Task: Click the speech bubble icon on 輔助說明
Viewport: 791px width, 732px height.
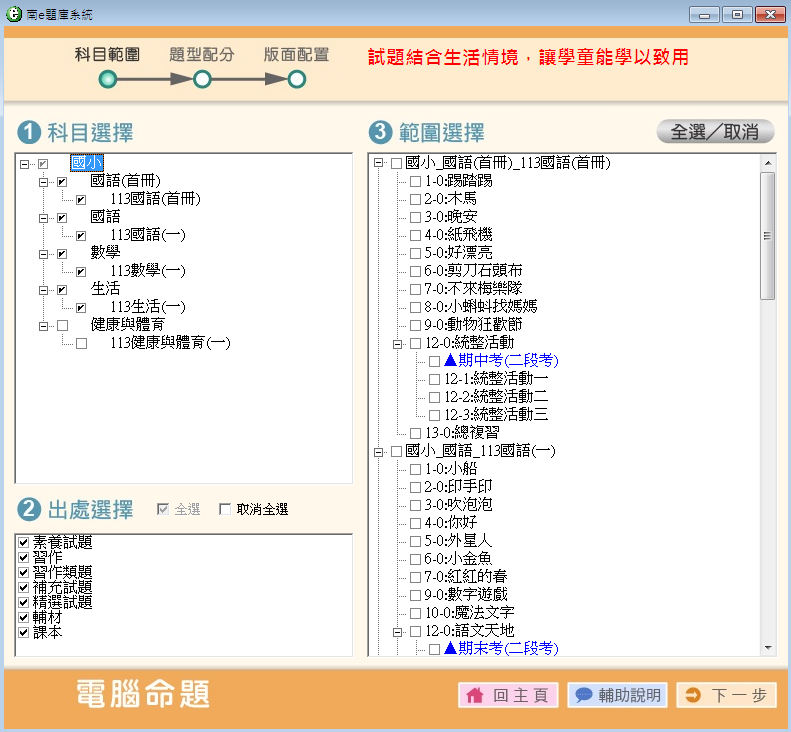Action: pos(584,695)
